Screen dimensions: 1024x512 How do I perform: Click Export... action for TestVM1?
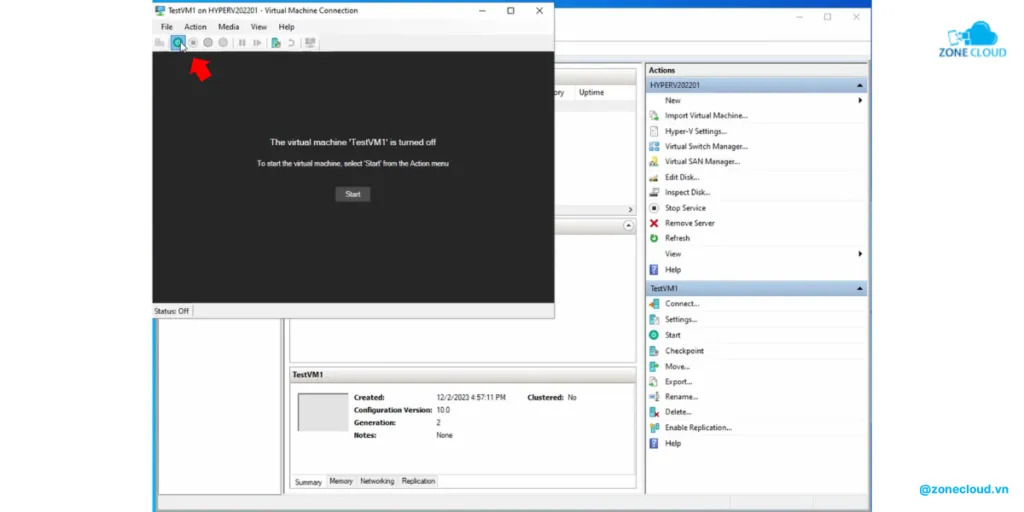tap(679, 381)
